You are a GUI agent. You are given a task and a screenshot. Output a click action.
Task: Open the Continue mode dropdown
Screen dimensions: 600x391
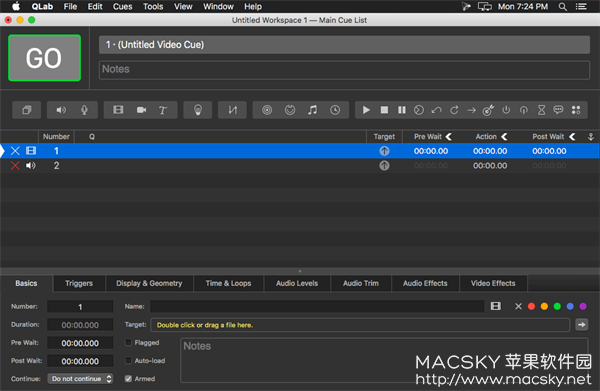pyautogui.click(x=80, y=379)
